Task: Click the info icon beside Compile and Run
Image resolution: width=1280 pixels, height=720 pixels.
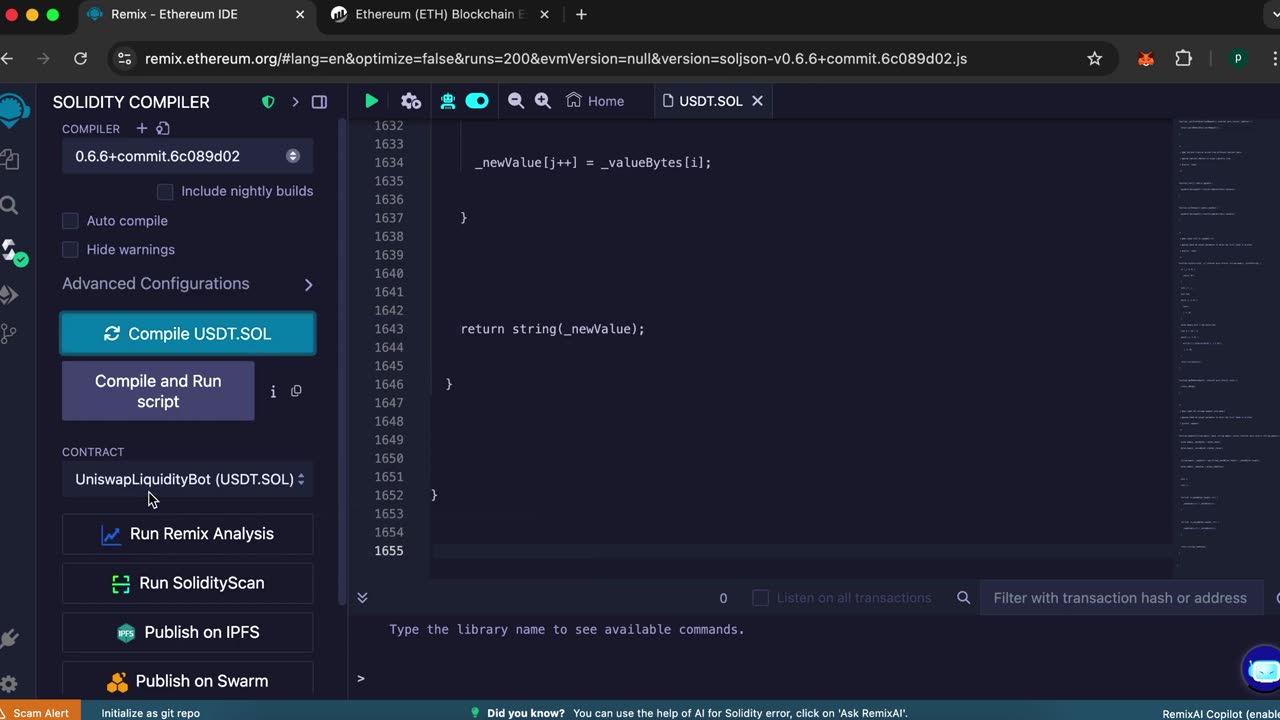Action: click(x=273, y=392)
